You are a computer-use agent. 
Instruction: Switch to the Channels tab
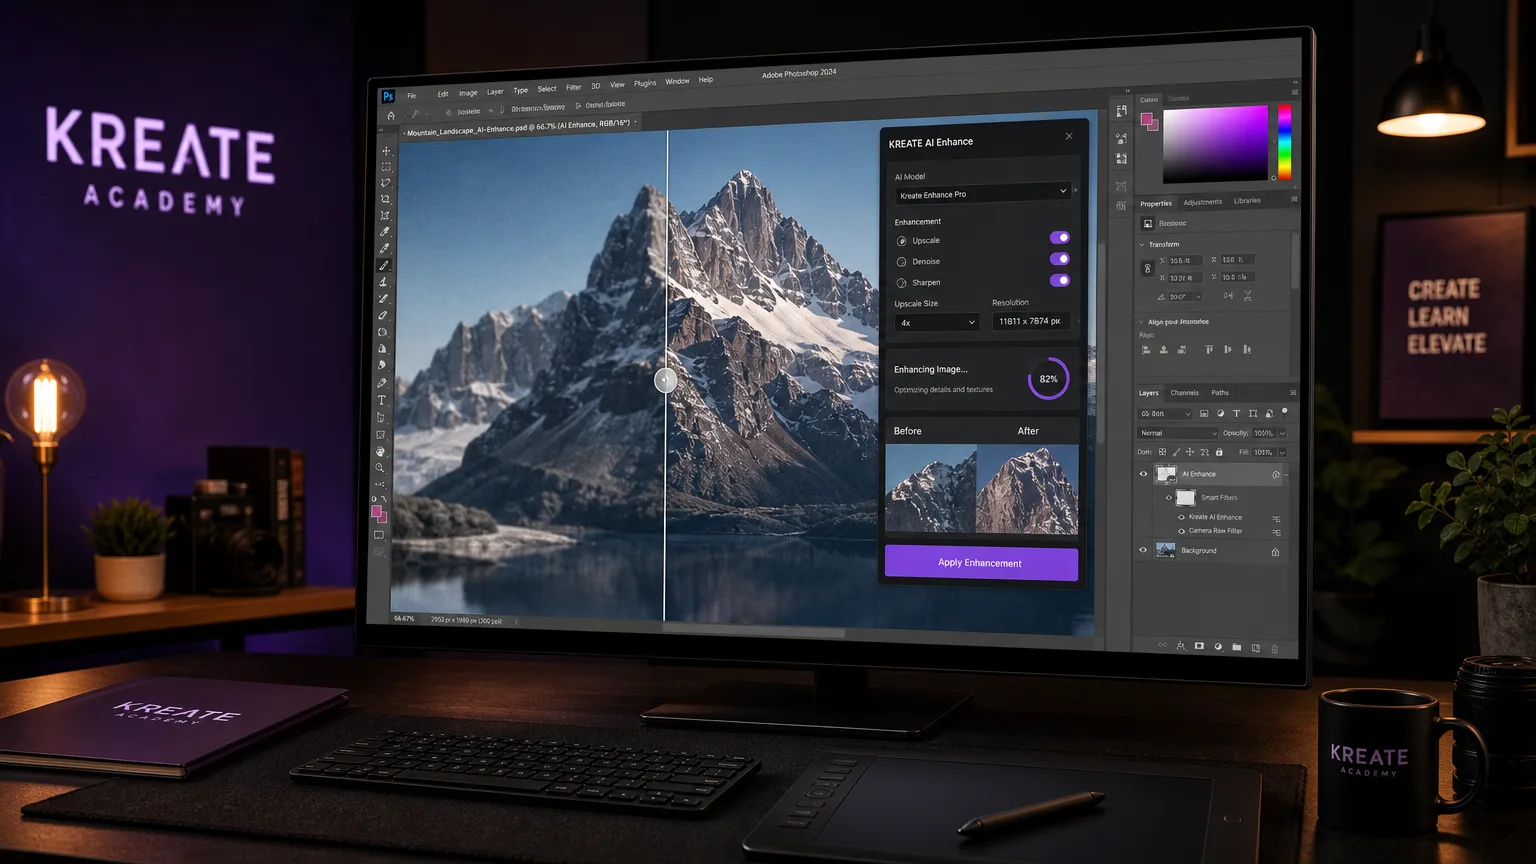click(x=1184, y=393)
